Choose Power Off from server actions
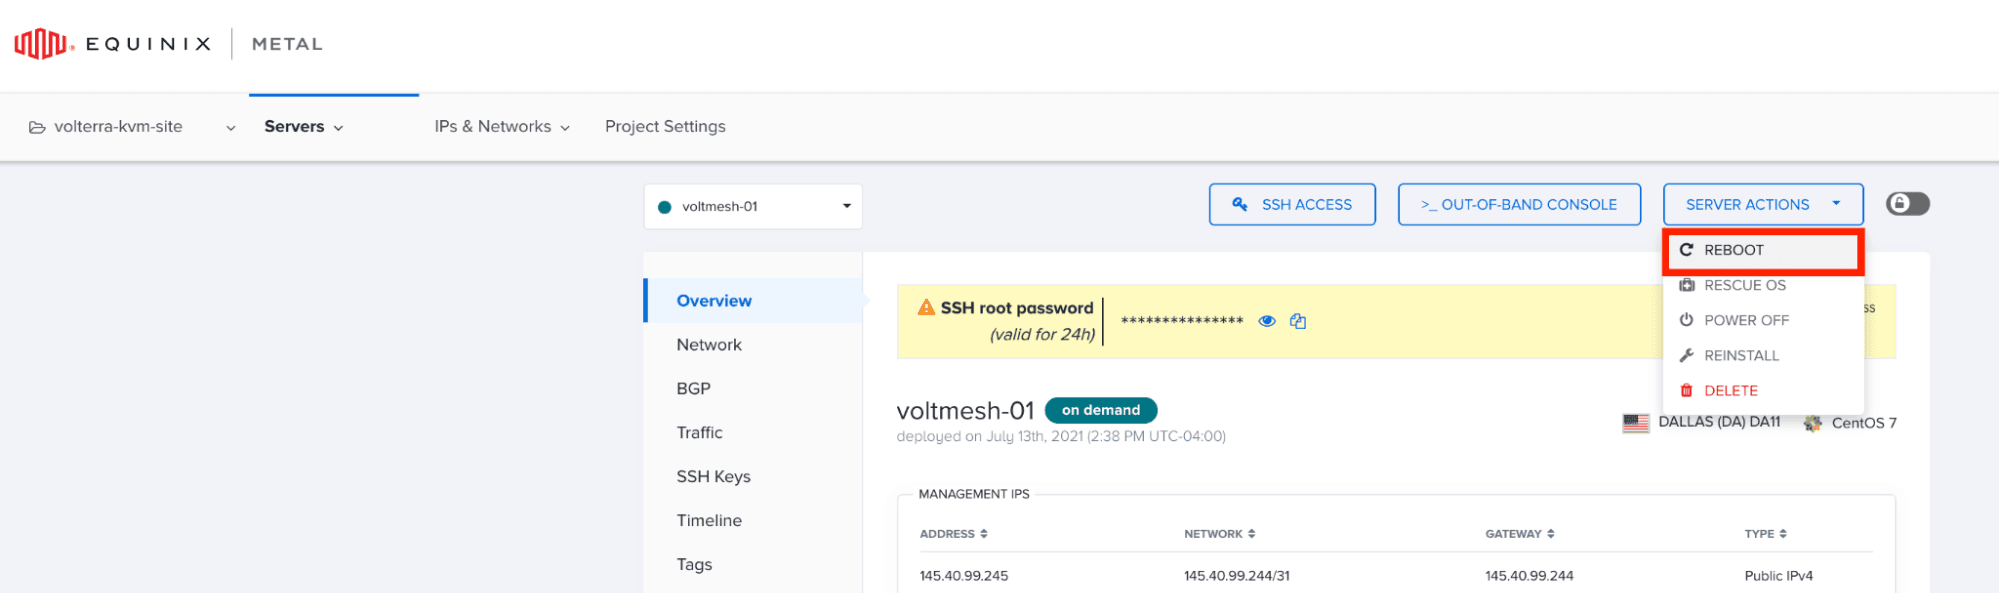1999x594 pixels. click(x=1763, y=320)
